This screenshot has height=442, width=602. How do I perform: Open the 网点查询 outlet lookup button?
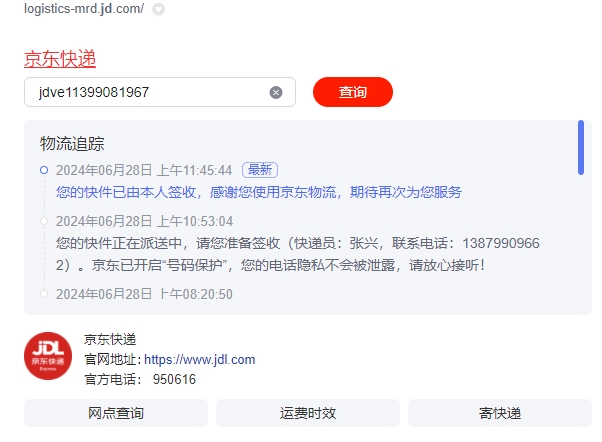(x=116, y=413)
